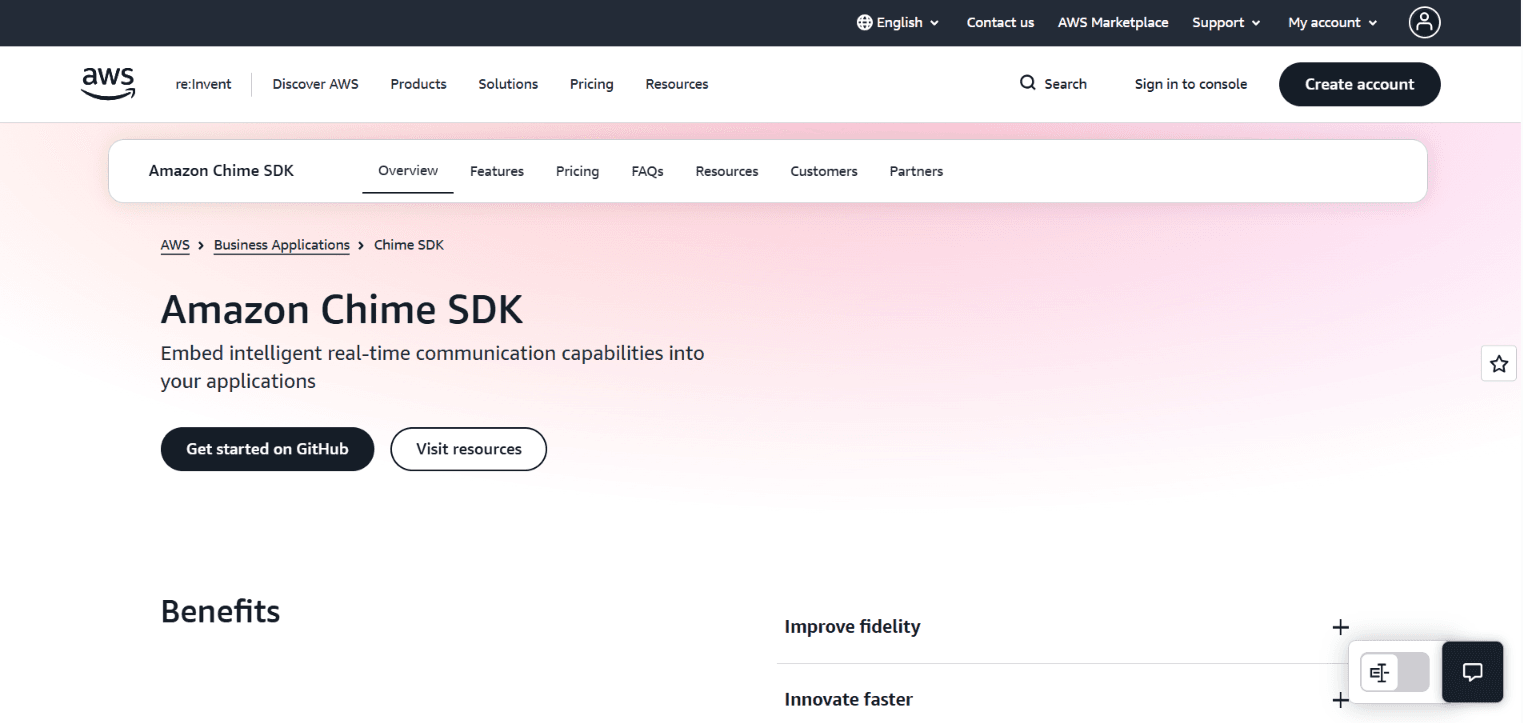1523x723 pixels.
Task: Click the AWS breadcrumb link
Action: click(175, 245)
